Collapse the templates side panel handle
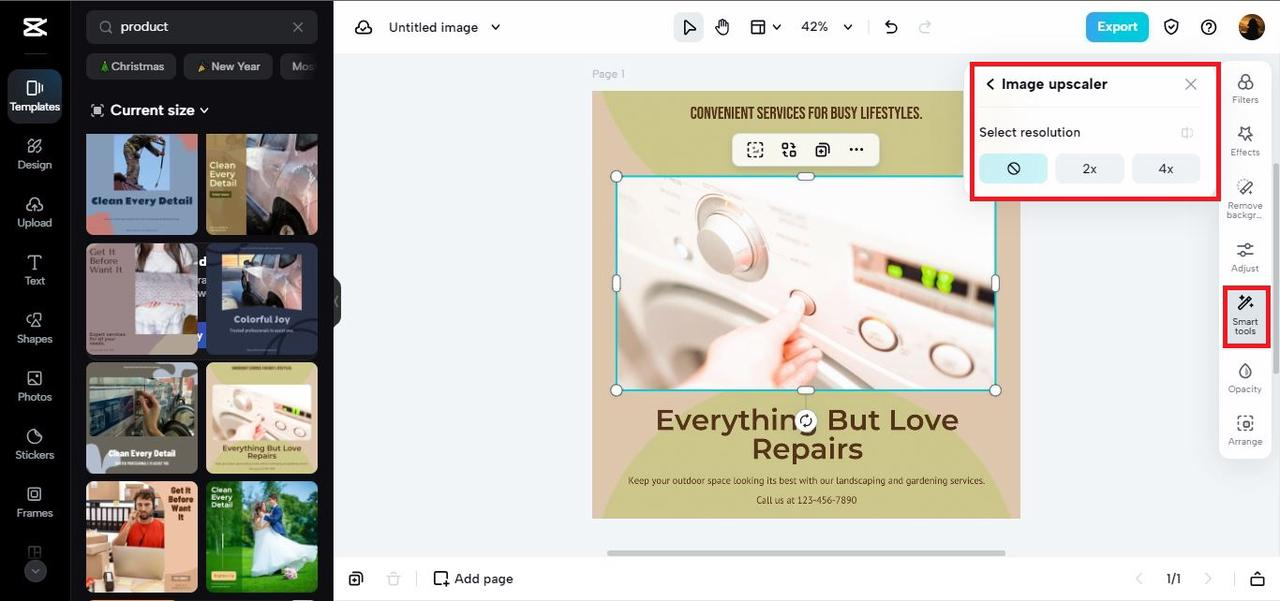1280x601 pixels. tap(337, 301)
